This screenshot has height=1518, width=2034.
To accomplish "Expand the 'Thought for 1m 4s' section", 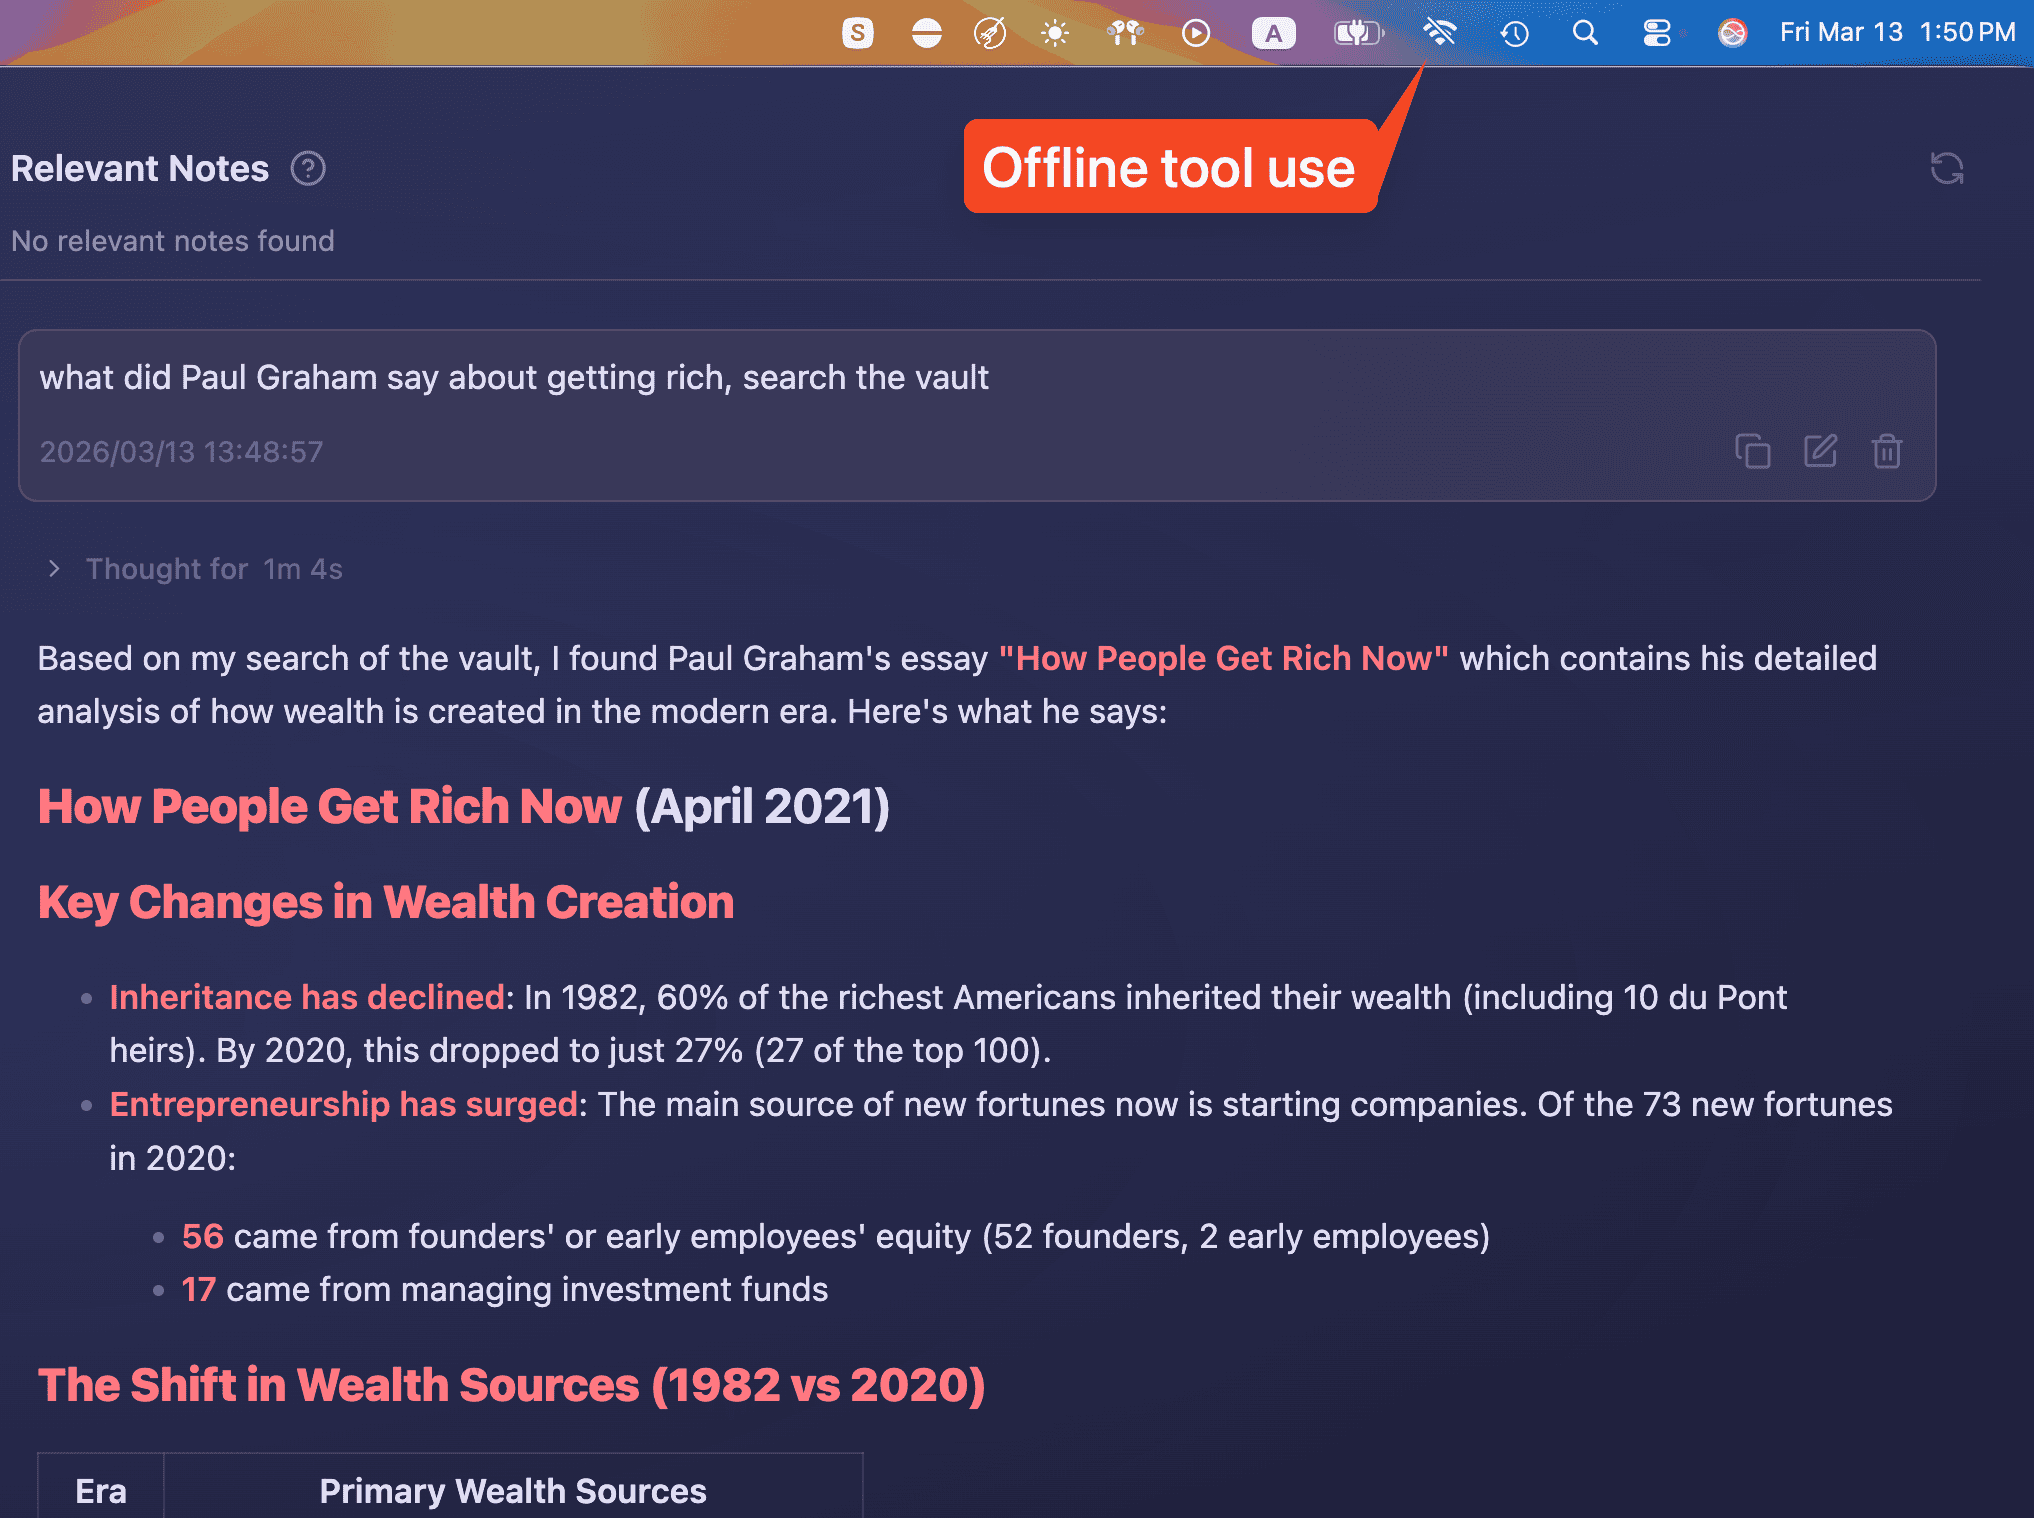I will 55,569.
